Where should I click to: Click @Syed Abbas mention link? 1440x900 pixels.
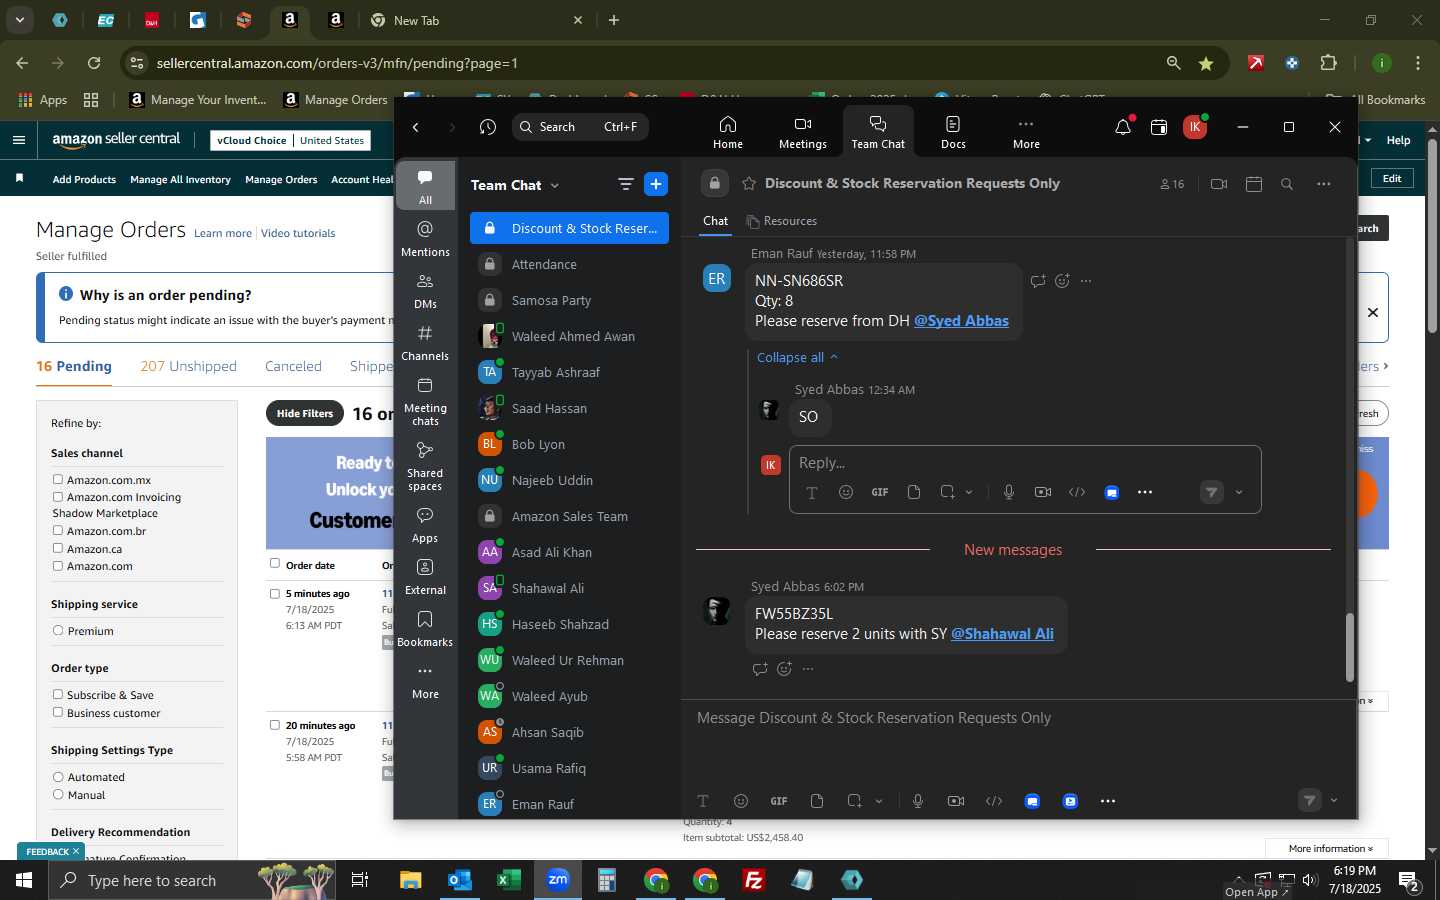[x=961, y=321]
